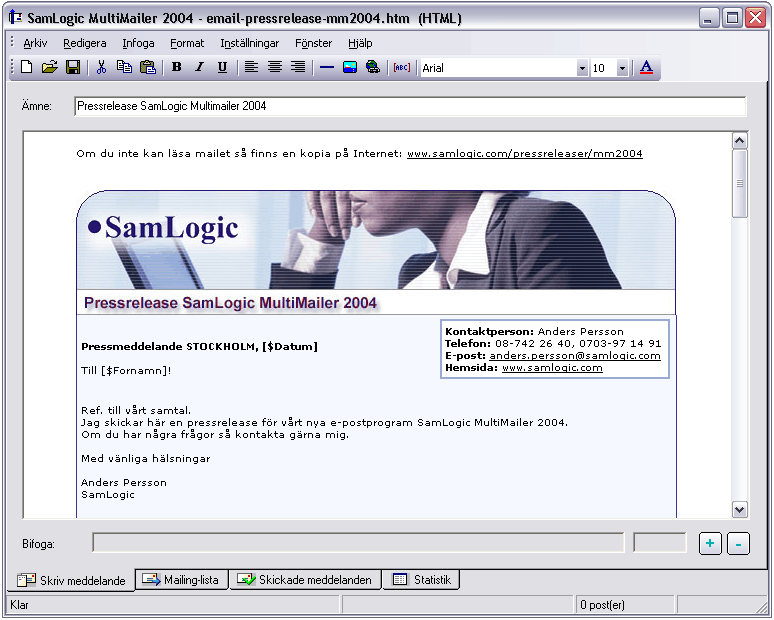
Task: Align text to the left
Action: pyautogui.click(x=251, y=67)
